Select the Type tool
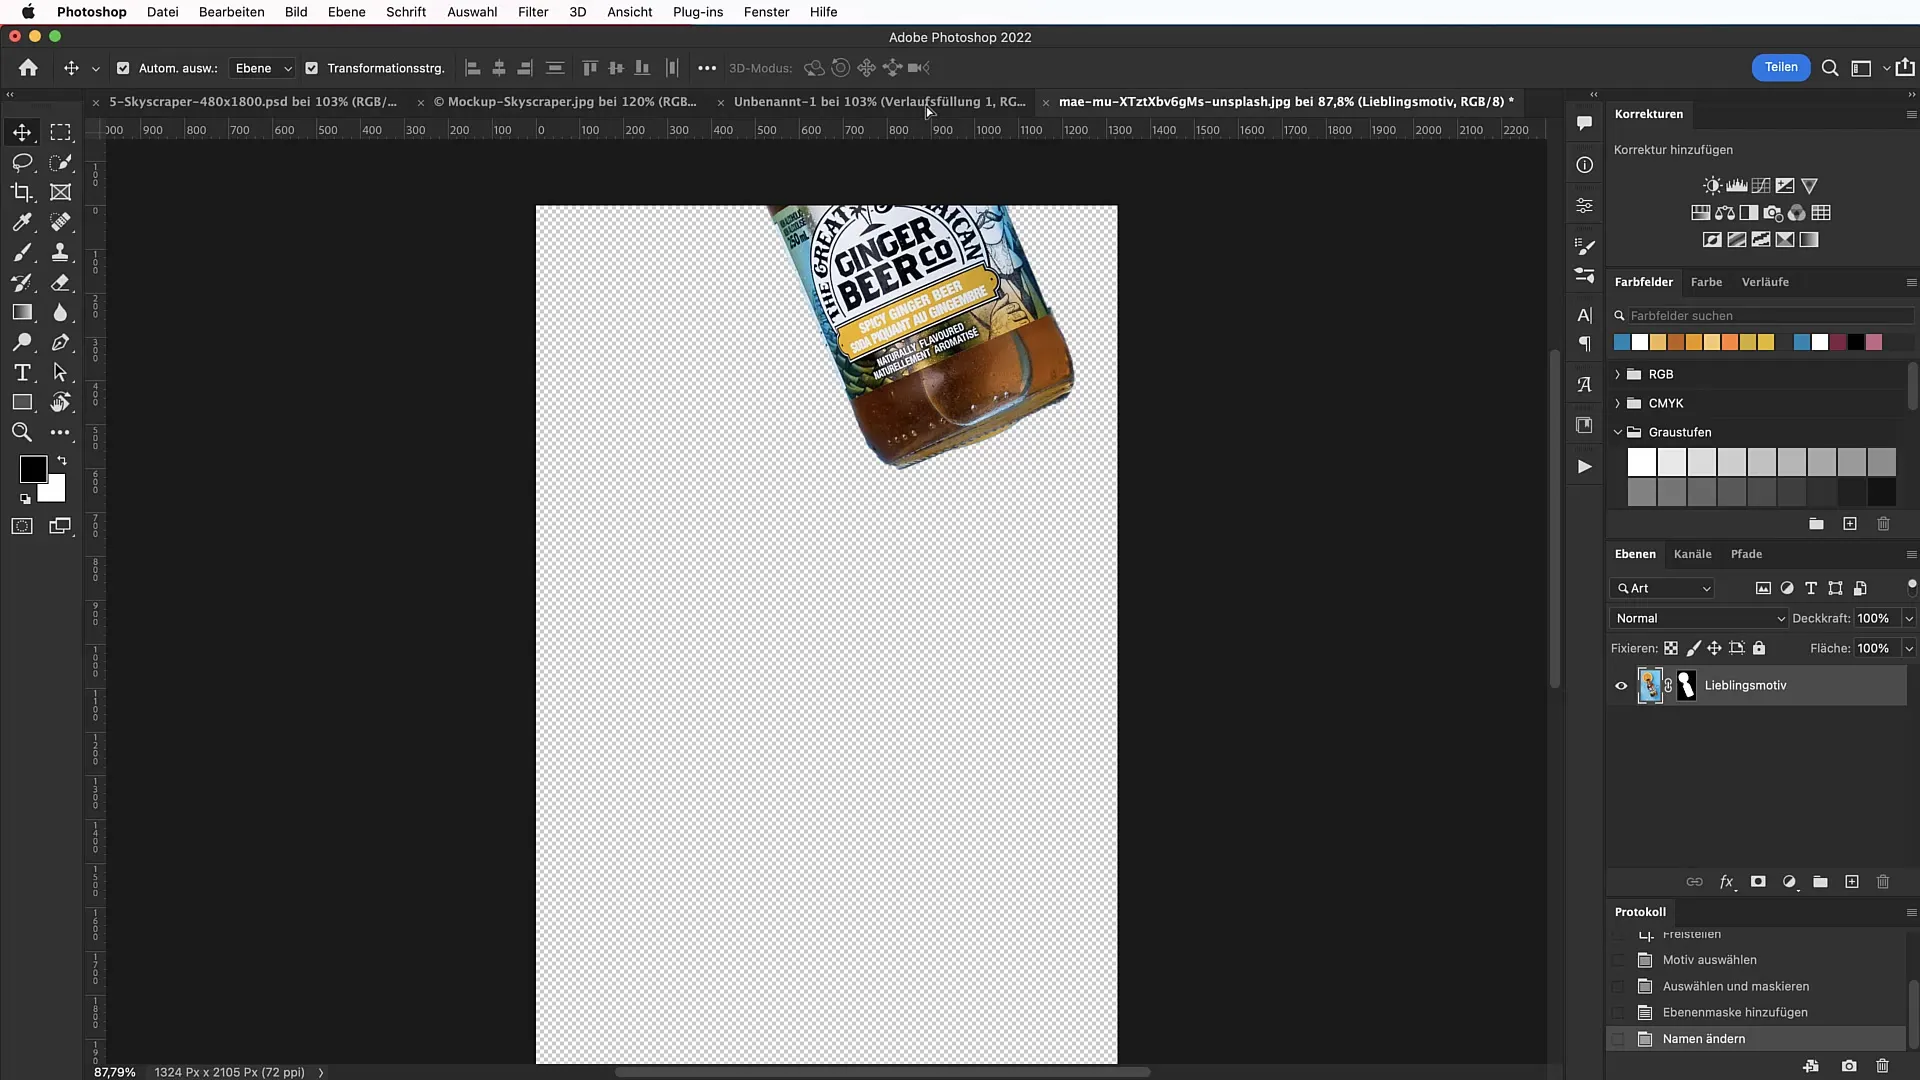 click(x=21, y=372)
